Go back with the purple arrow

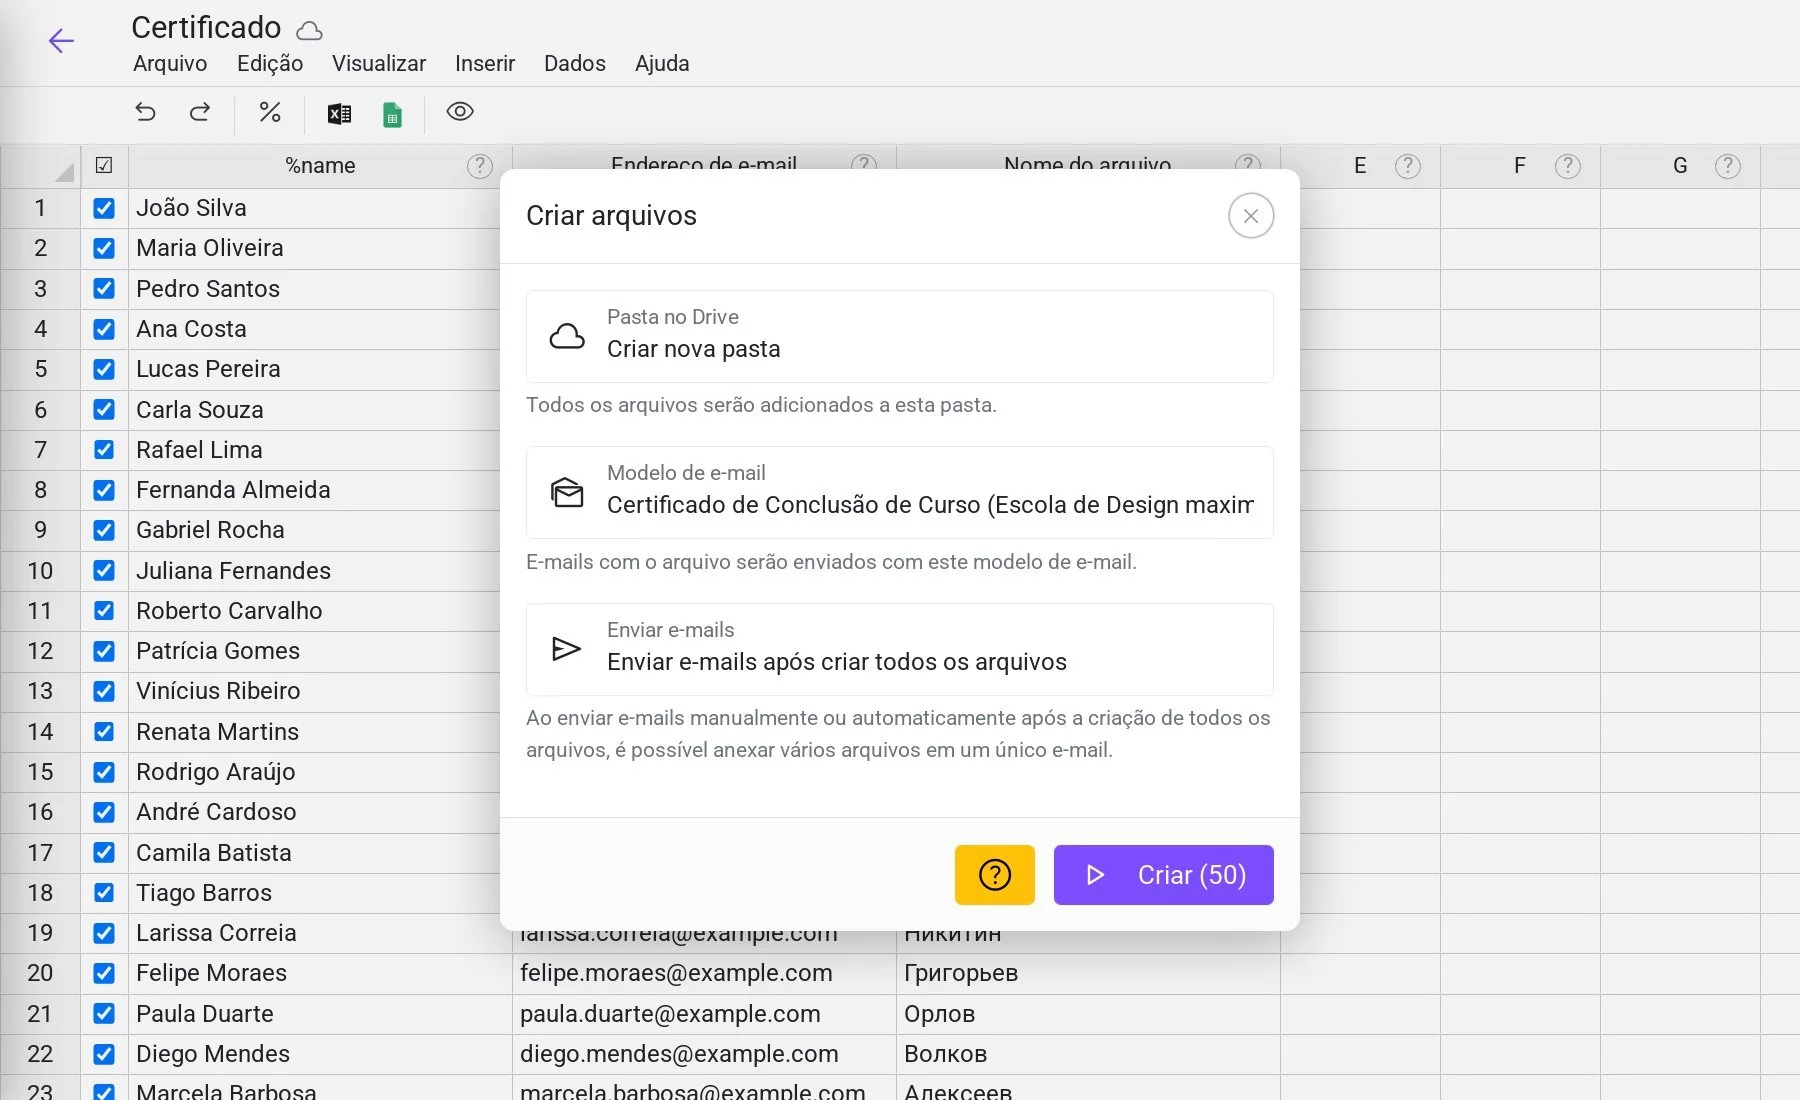(61, 41)
